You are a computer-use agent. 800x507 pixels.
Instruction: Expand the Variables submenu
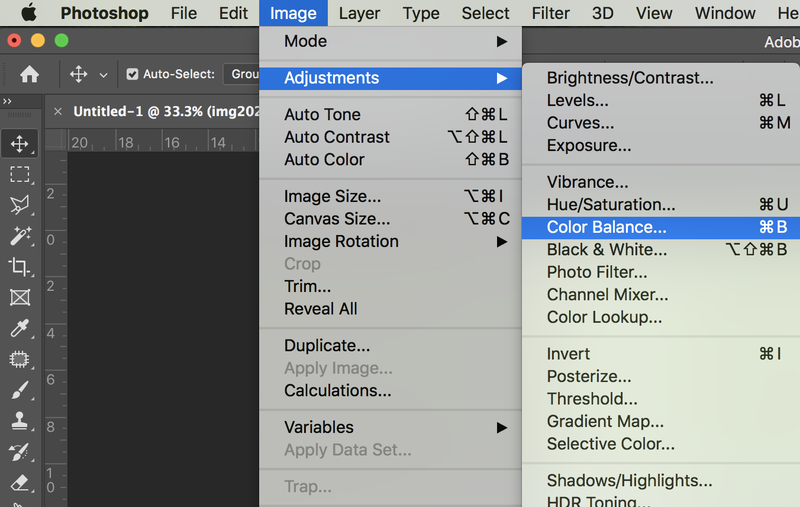pyautogui.click(x=390, y=427)
